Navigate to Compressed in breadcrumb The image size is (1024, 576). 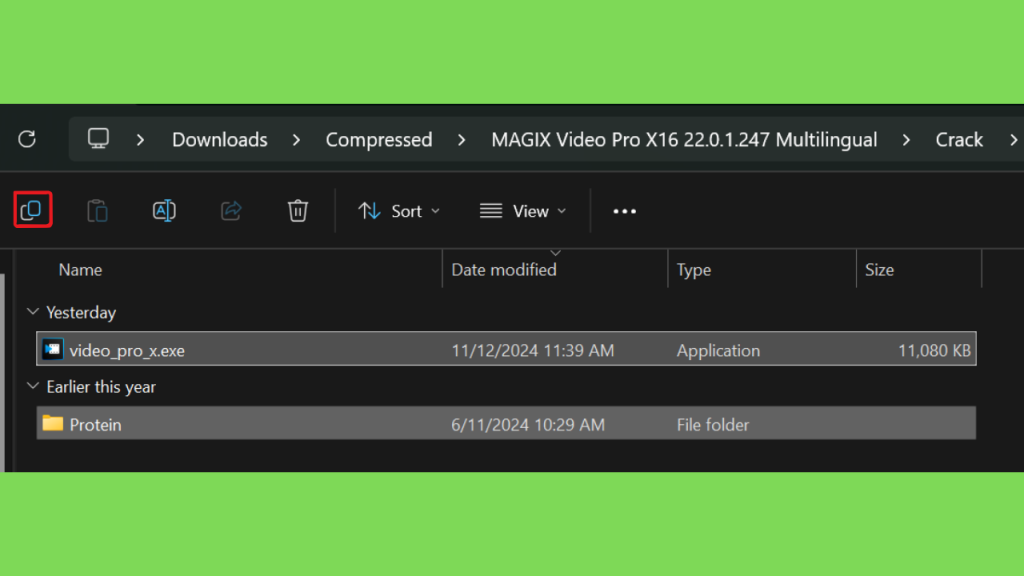[379, 140]
